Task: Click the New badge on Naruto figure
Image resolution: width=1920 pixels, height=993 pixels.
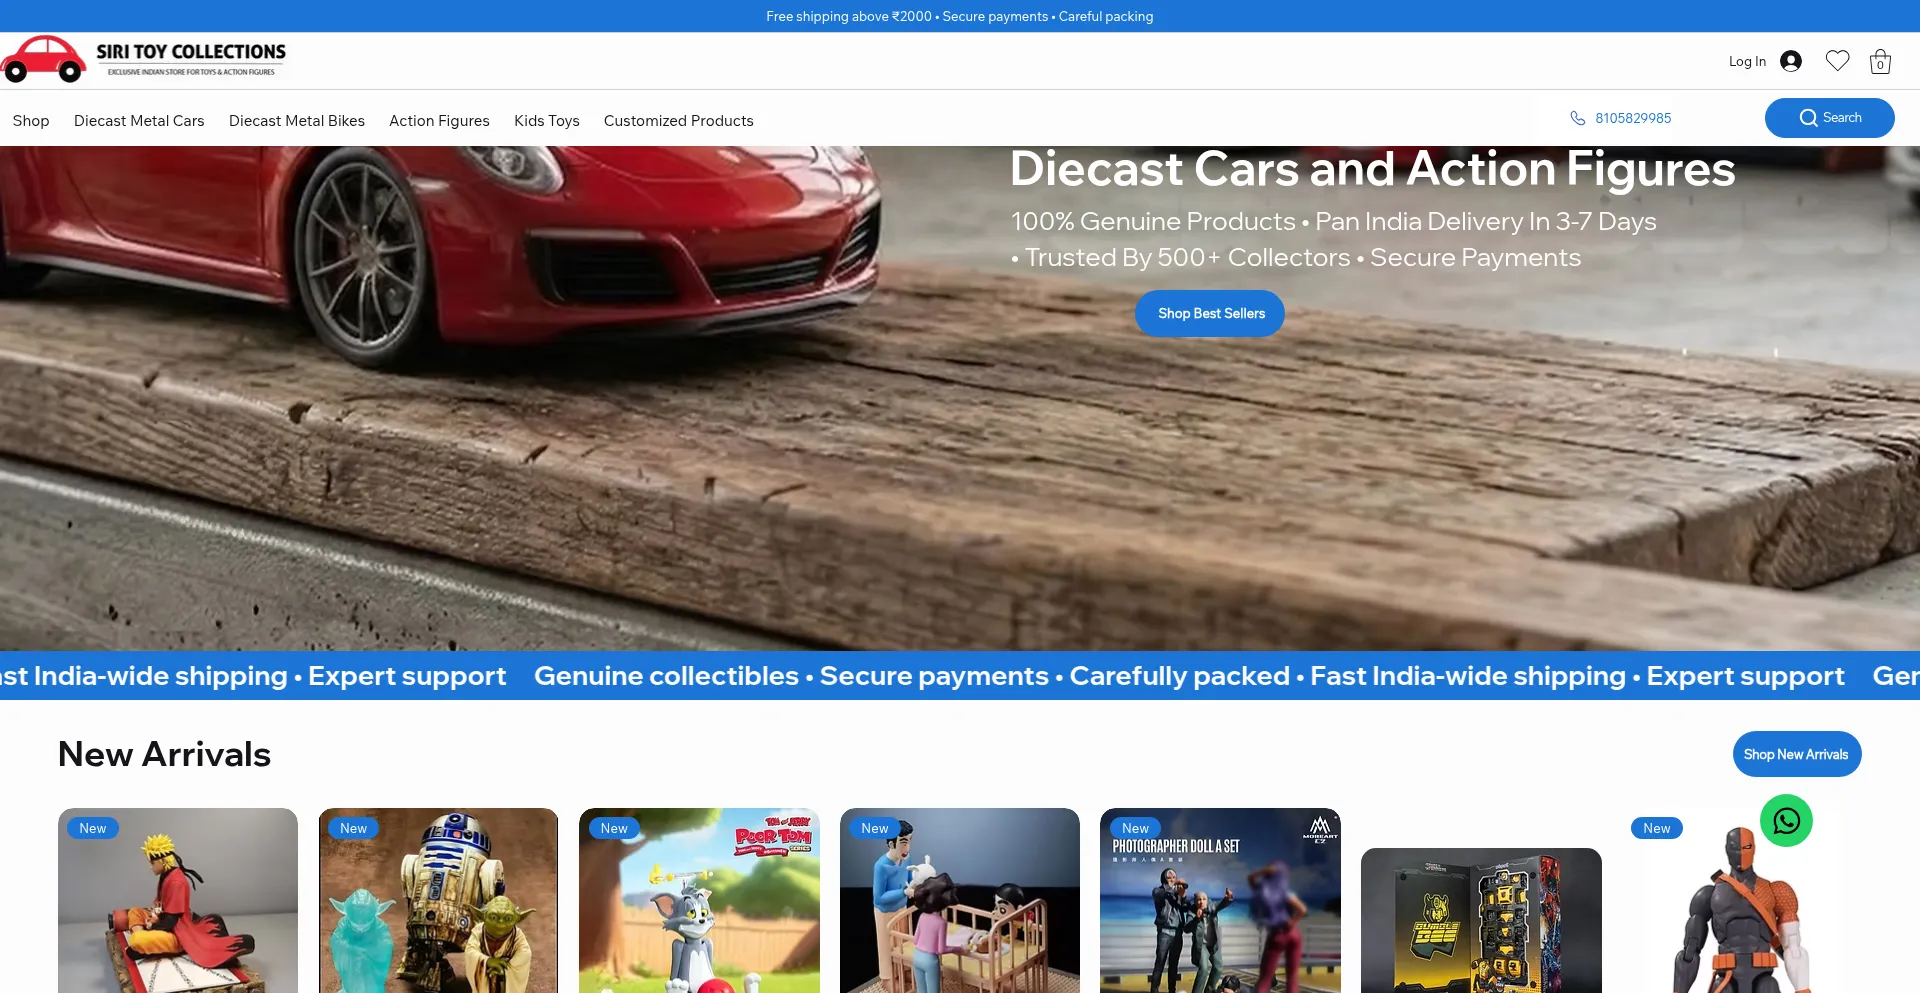Action: (93, 828)
